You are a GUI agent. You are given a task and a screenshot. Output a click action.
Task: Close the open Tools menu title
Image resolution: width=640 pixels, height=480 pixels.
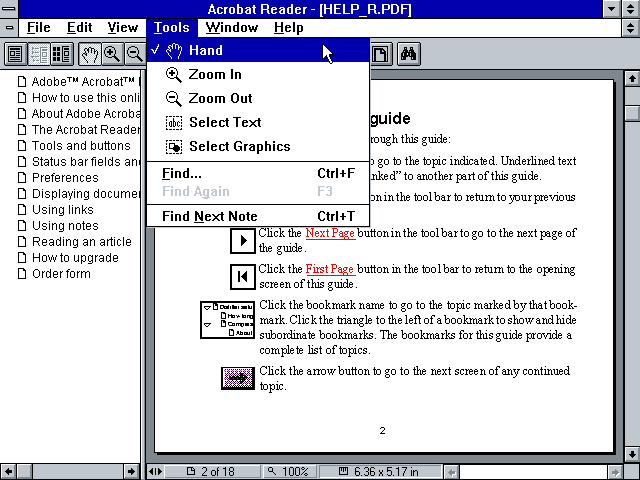click(171, 28)
